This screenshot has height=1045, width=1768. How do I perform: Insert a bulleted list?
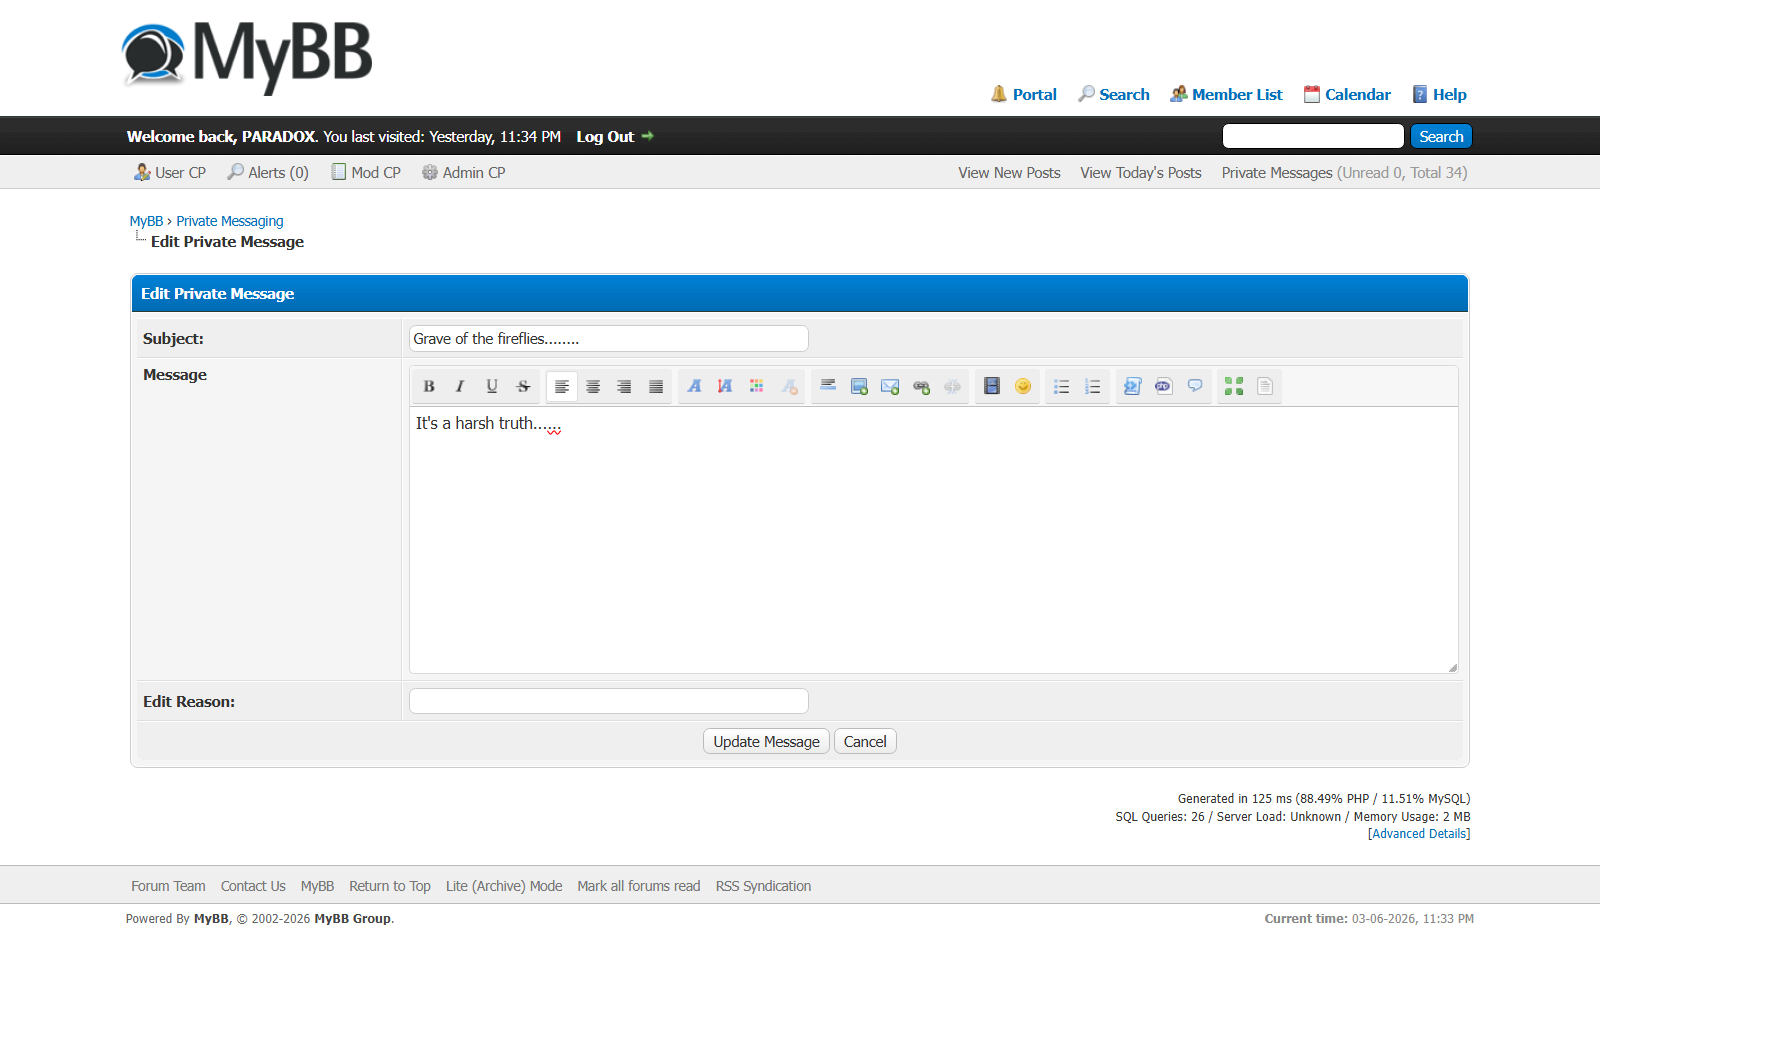tap(1061, 386)
